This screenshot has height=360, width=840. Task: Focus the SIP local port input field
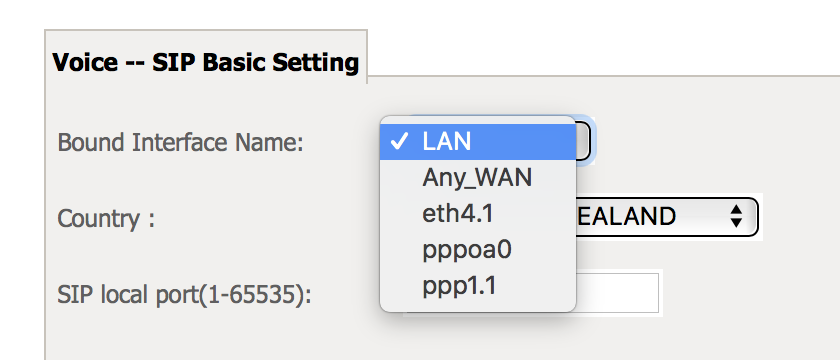pyautogui.click(x=617, y=292)
